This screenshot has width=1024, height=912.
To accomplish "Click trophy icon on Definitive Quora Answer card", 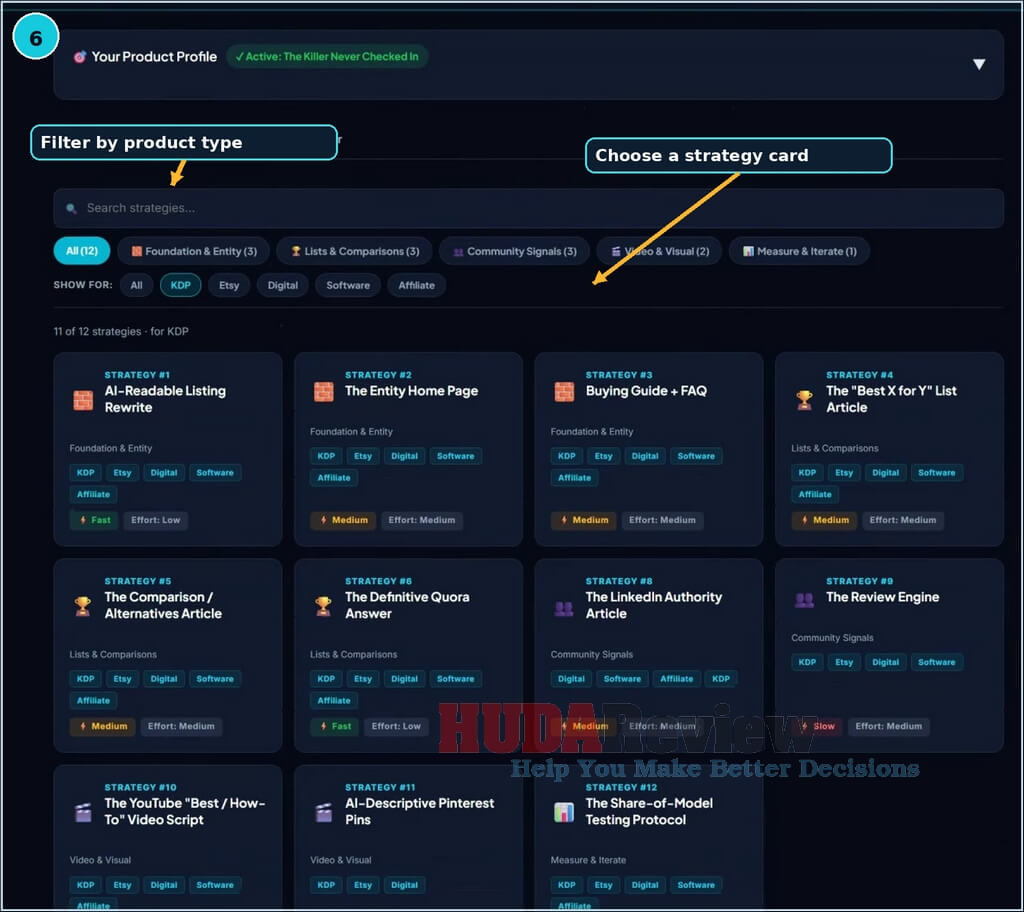I will [323, 606].
